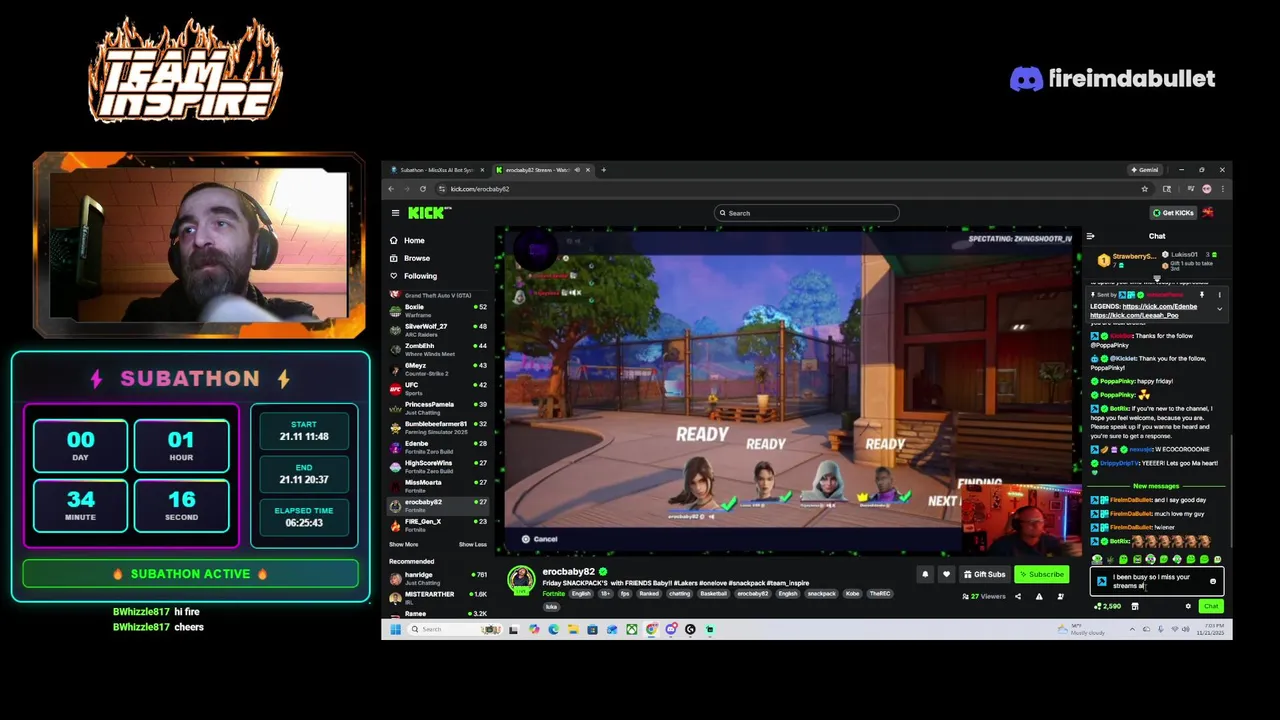This screenshot has height=720, width=1280.
Task: Open File Explorer on the taskbar
Action: click(572, 629)
